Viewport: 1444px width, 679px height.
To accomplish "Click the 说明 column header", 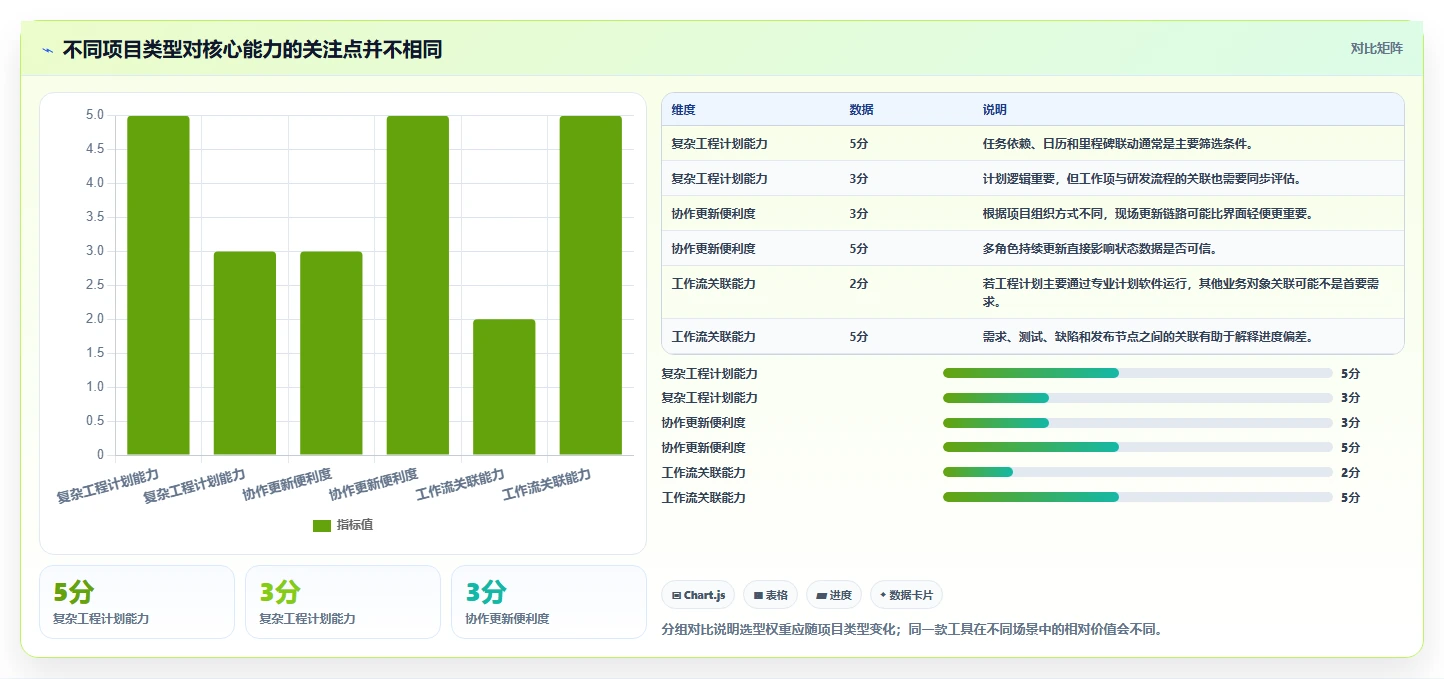I will pyautogui.click(x=995, y=110).
